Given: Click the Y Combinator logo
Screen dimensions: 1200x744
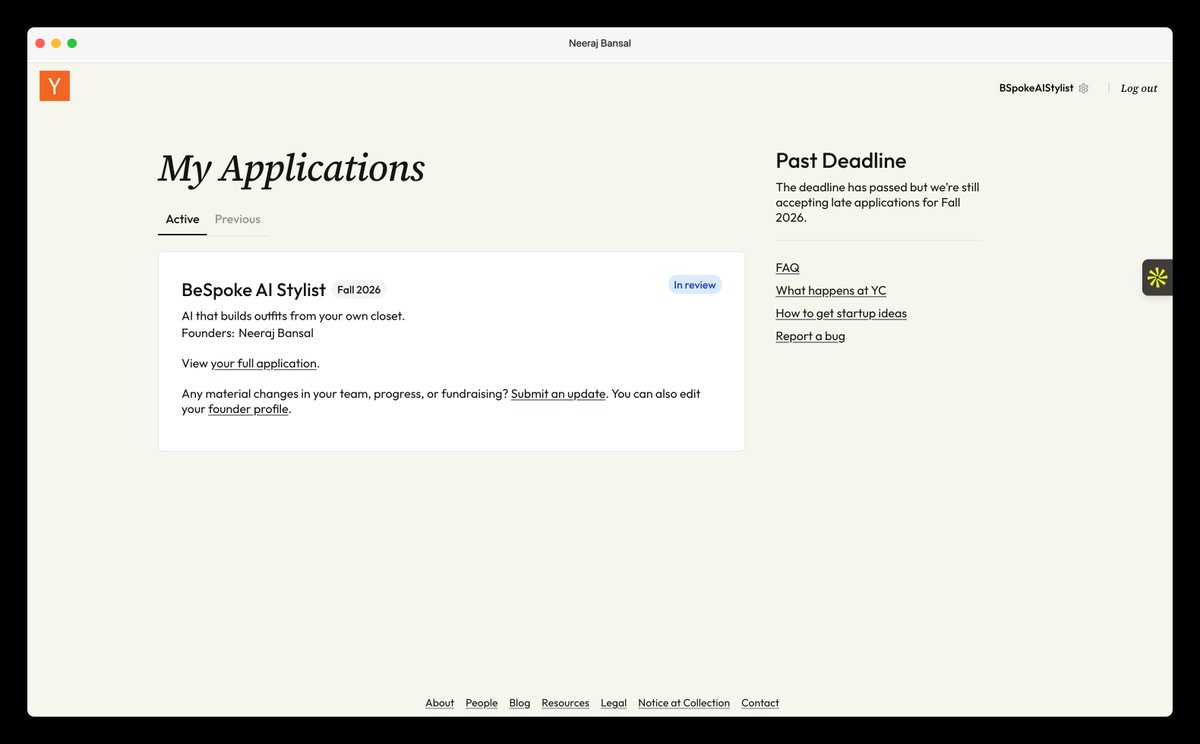Looking at the screenshot, I should pos(54,86).
